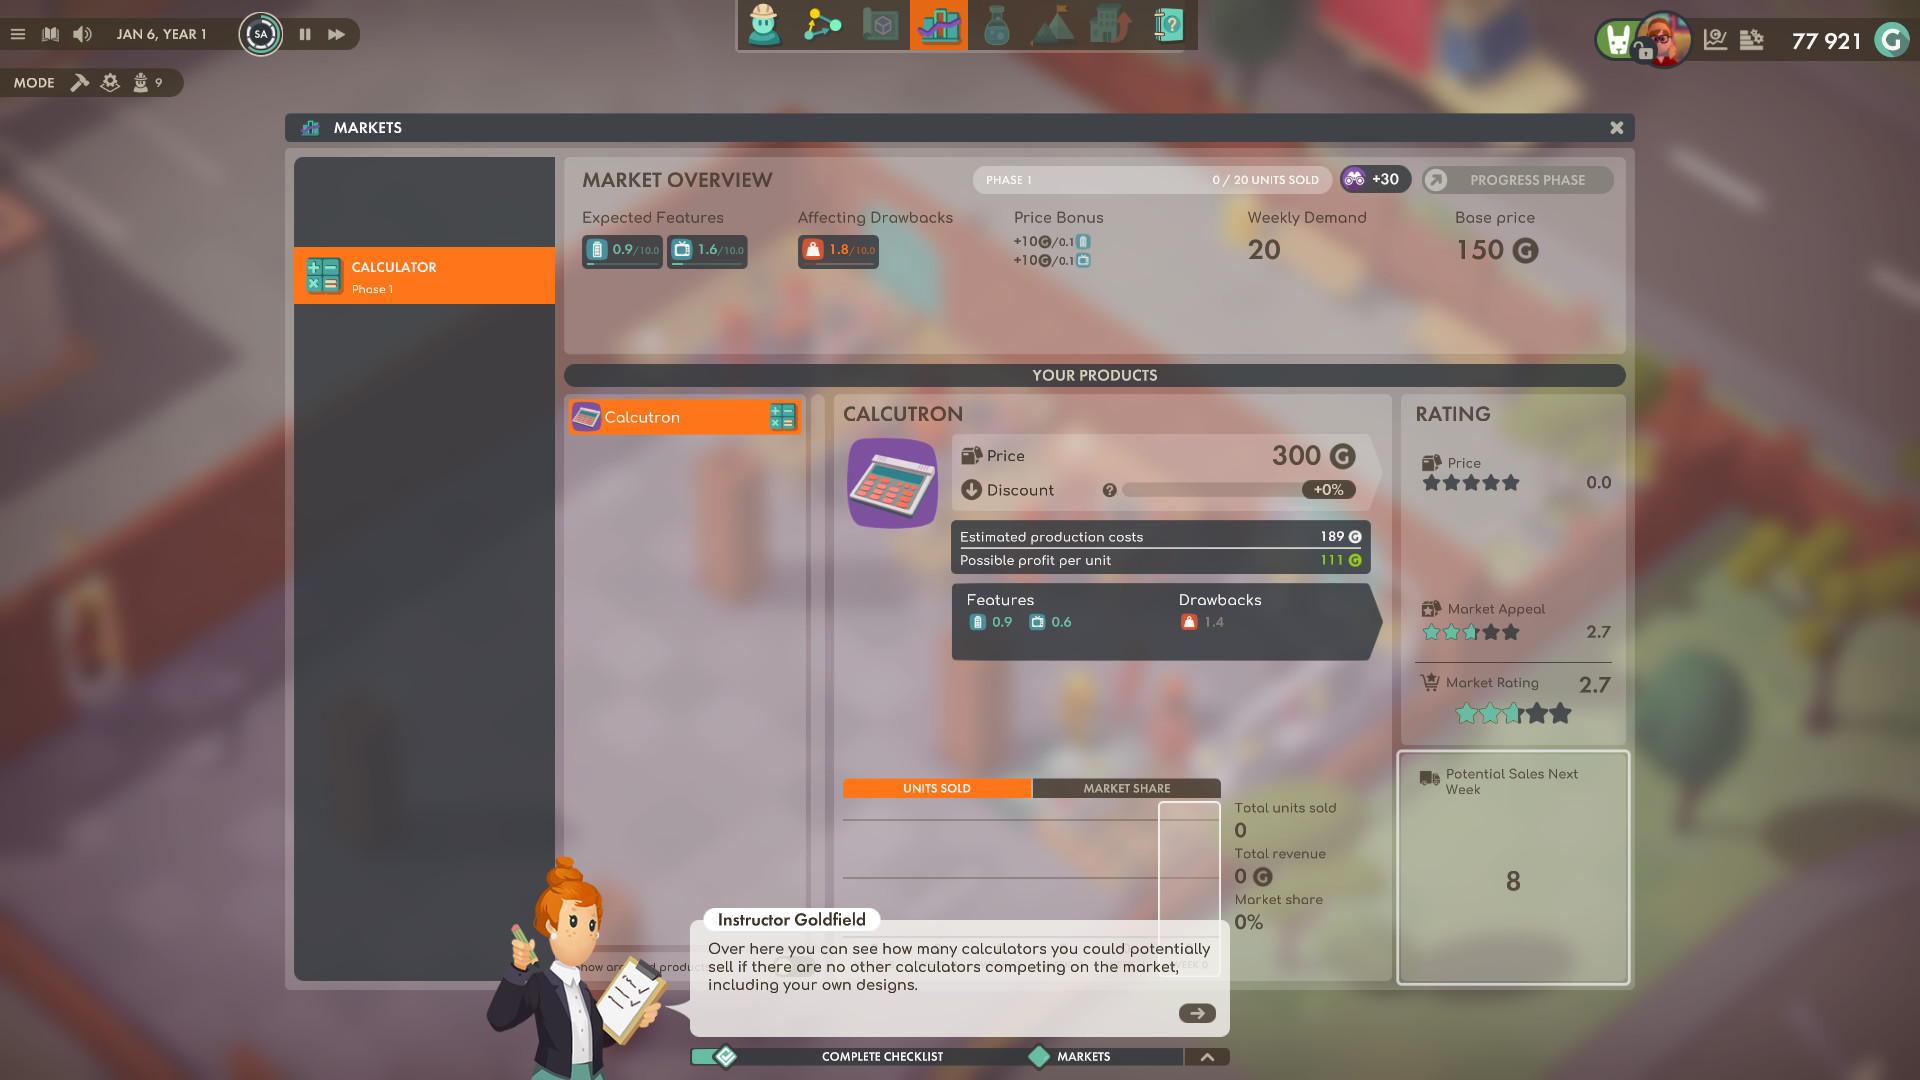Switch to the Market Share tab
This screenshot has width=1920, height=1080.
1127,787
